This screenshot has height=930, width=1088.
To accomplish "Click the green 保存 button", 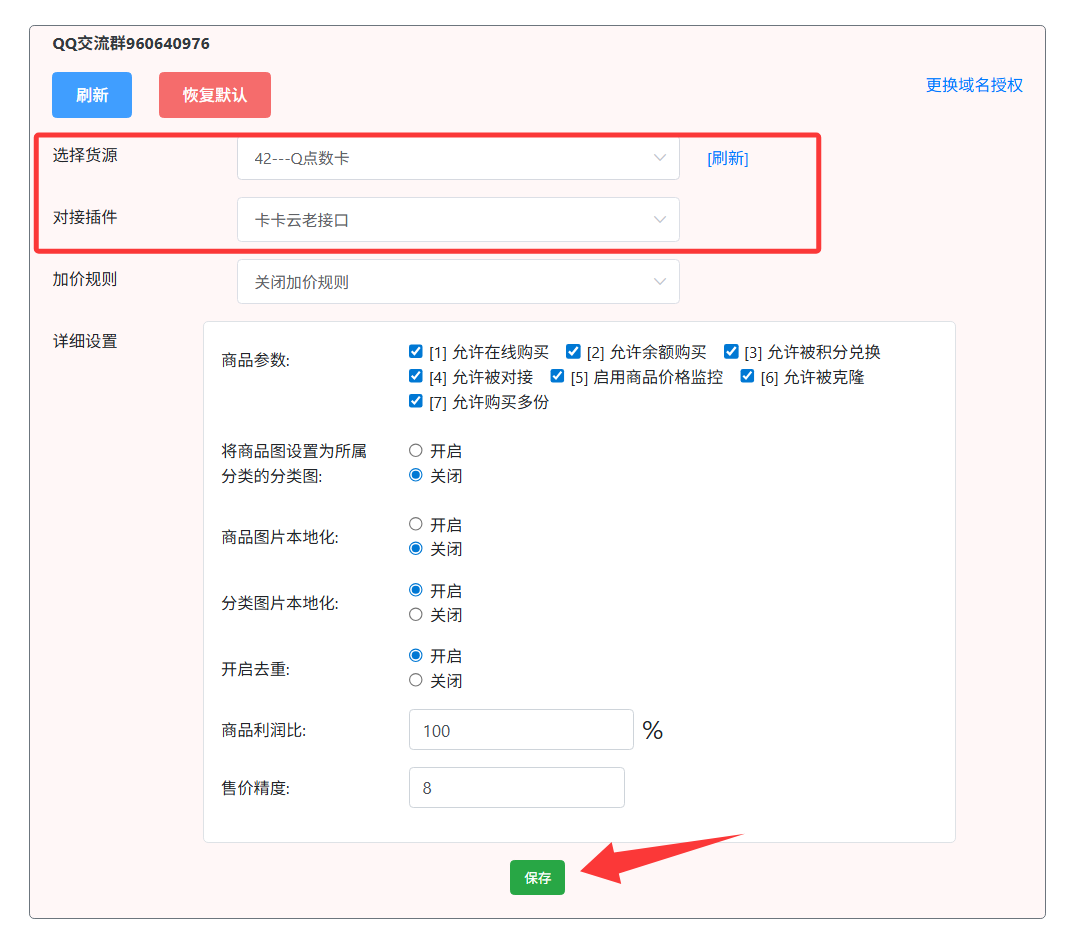I will coord(537,878).
